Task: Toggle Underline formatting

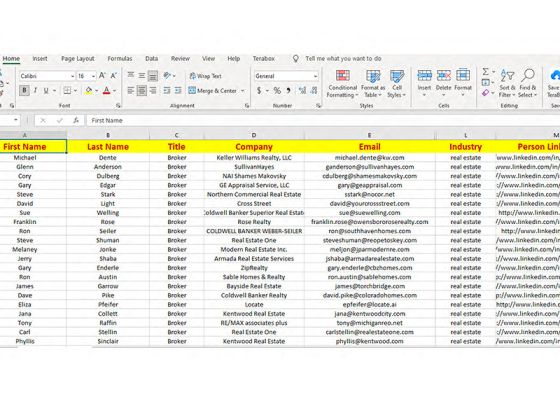Action: pos(46,91)
